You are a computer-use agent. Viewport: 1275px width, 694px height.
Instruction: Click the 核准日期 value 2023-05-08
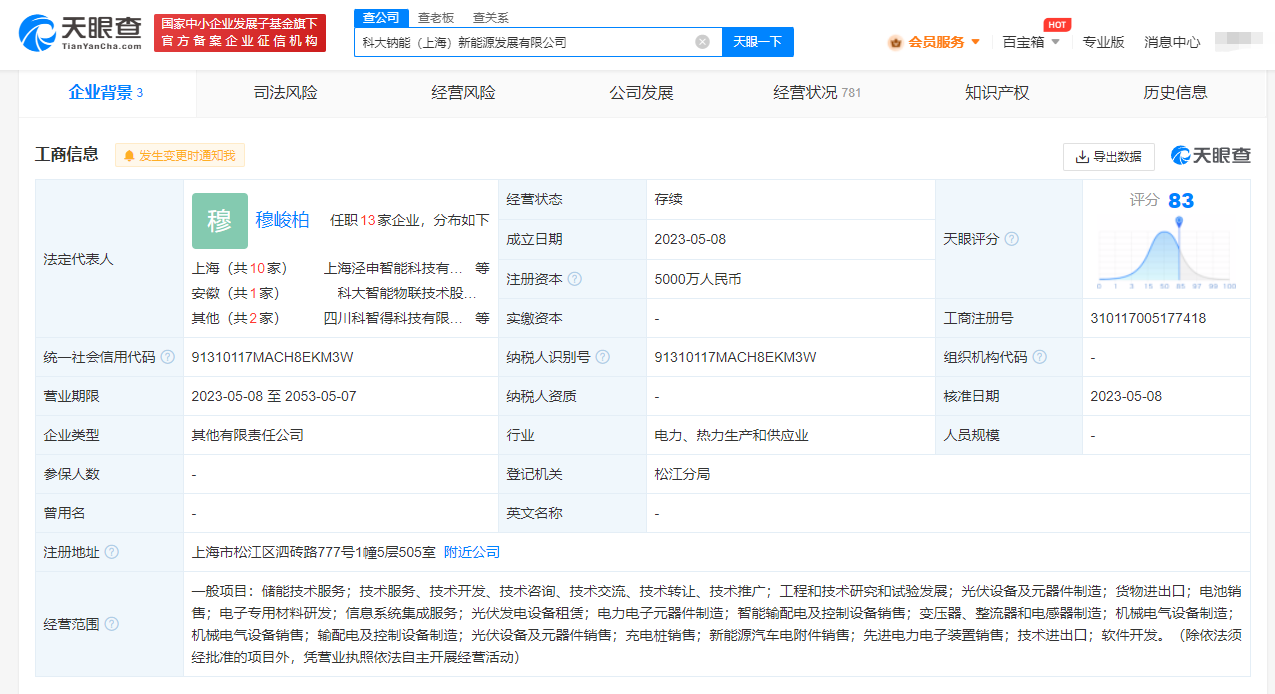[1126, 396]
